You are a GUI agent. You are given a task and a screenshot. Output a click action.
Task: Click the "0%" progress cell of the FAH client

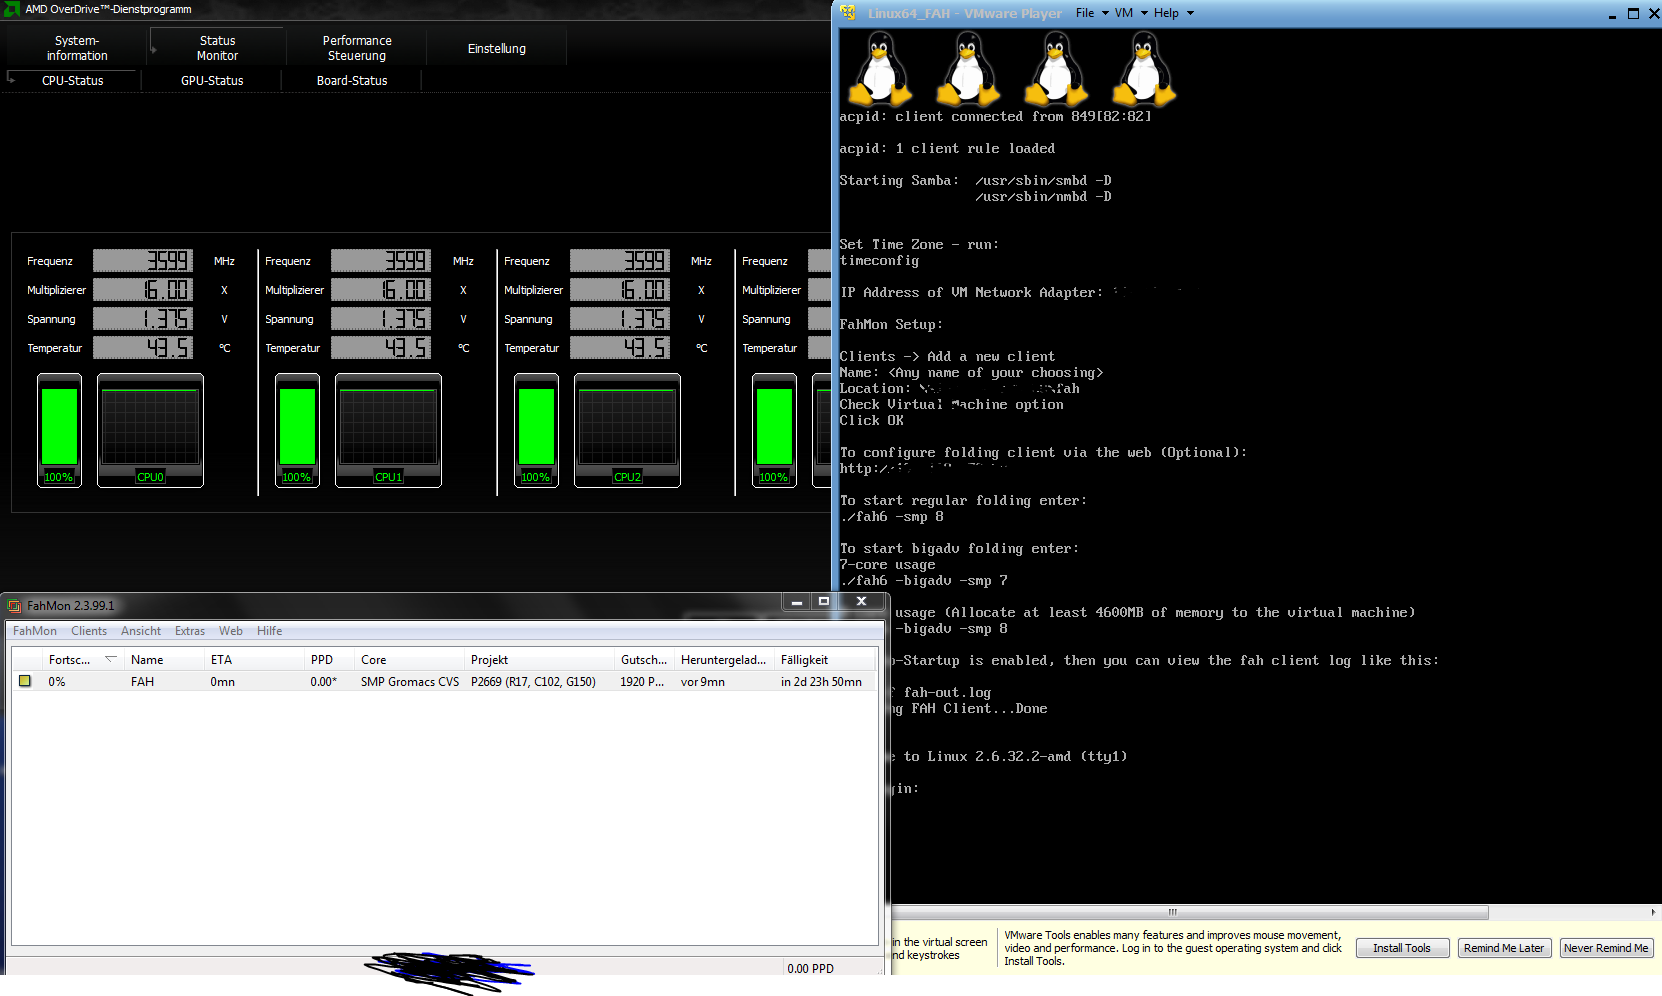[57, 682]
